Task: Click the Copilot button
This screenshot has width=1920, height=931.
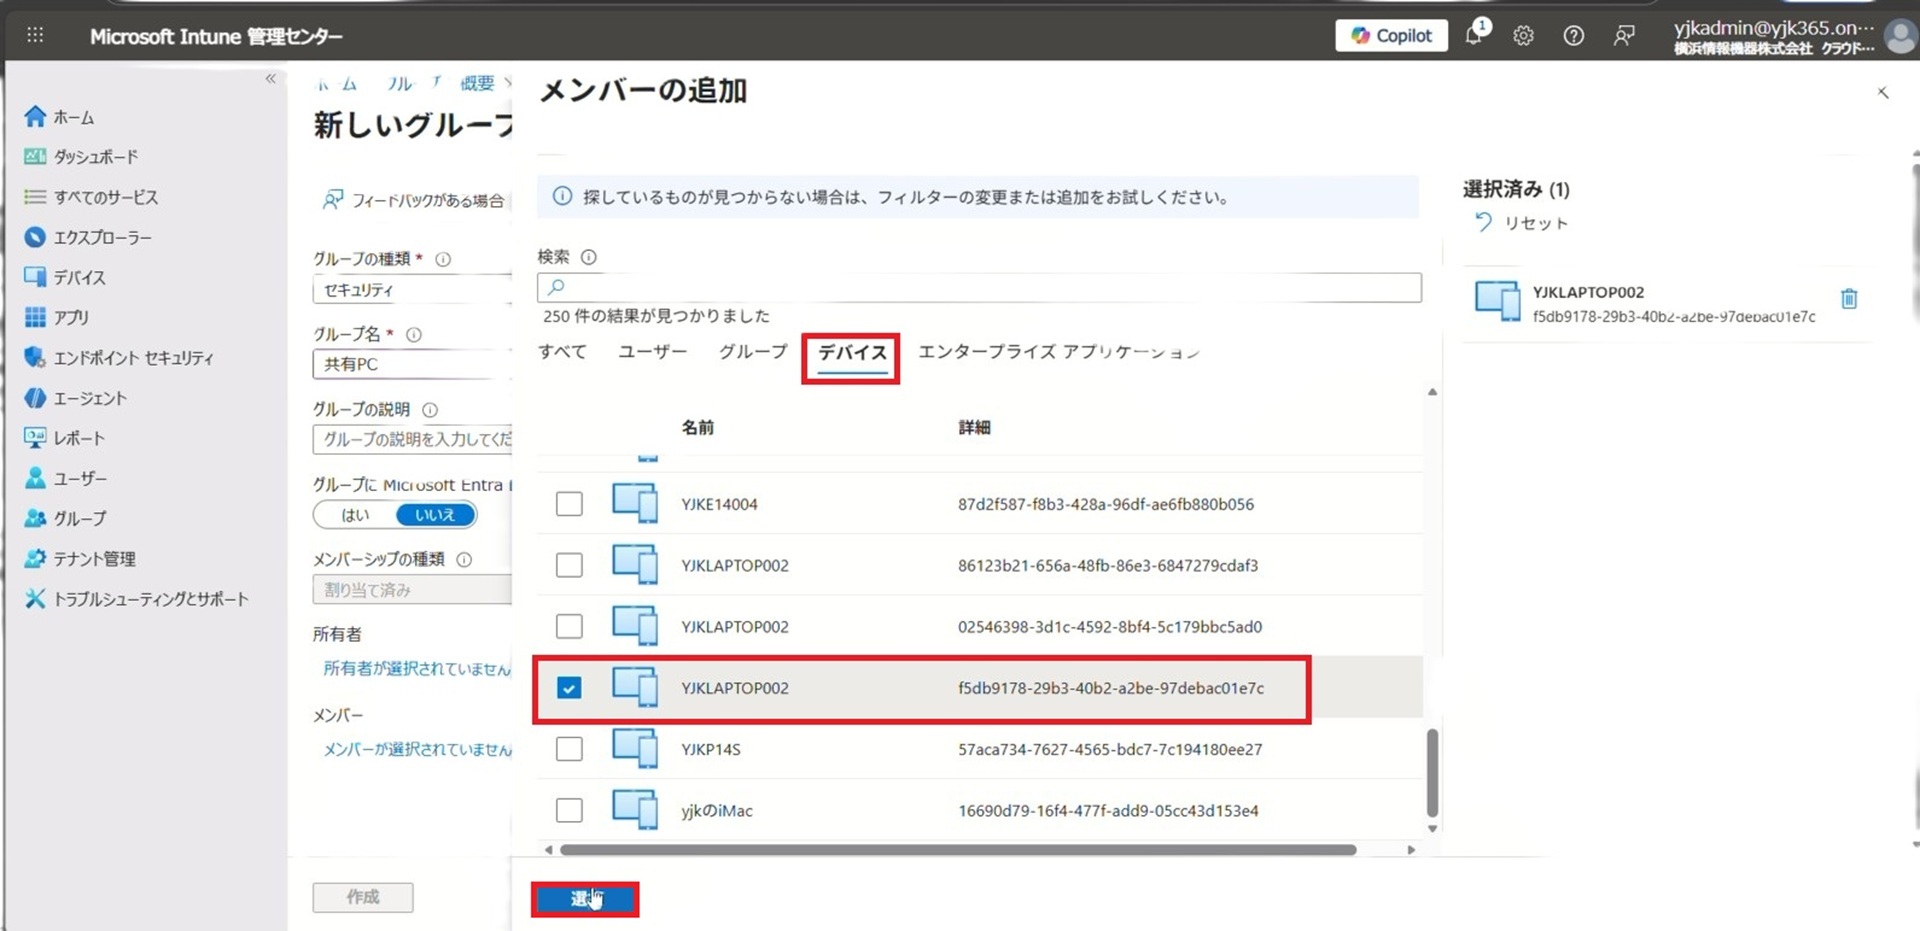Action: pos(1391,36)
